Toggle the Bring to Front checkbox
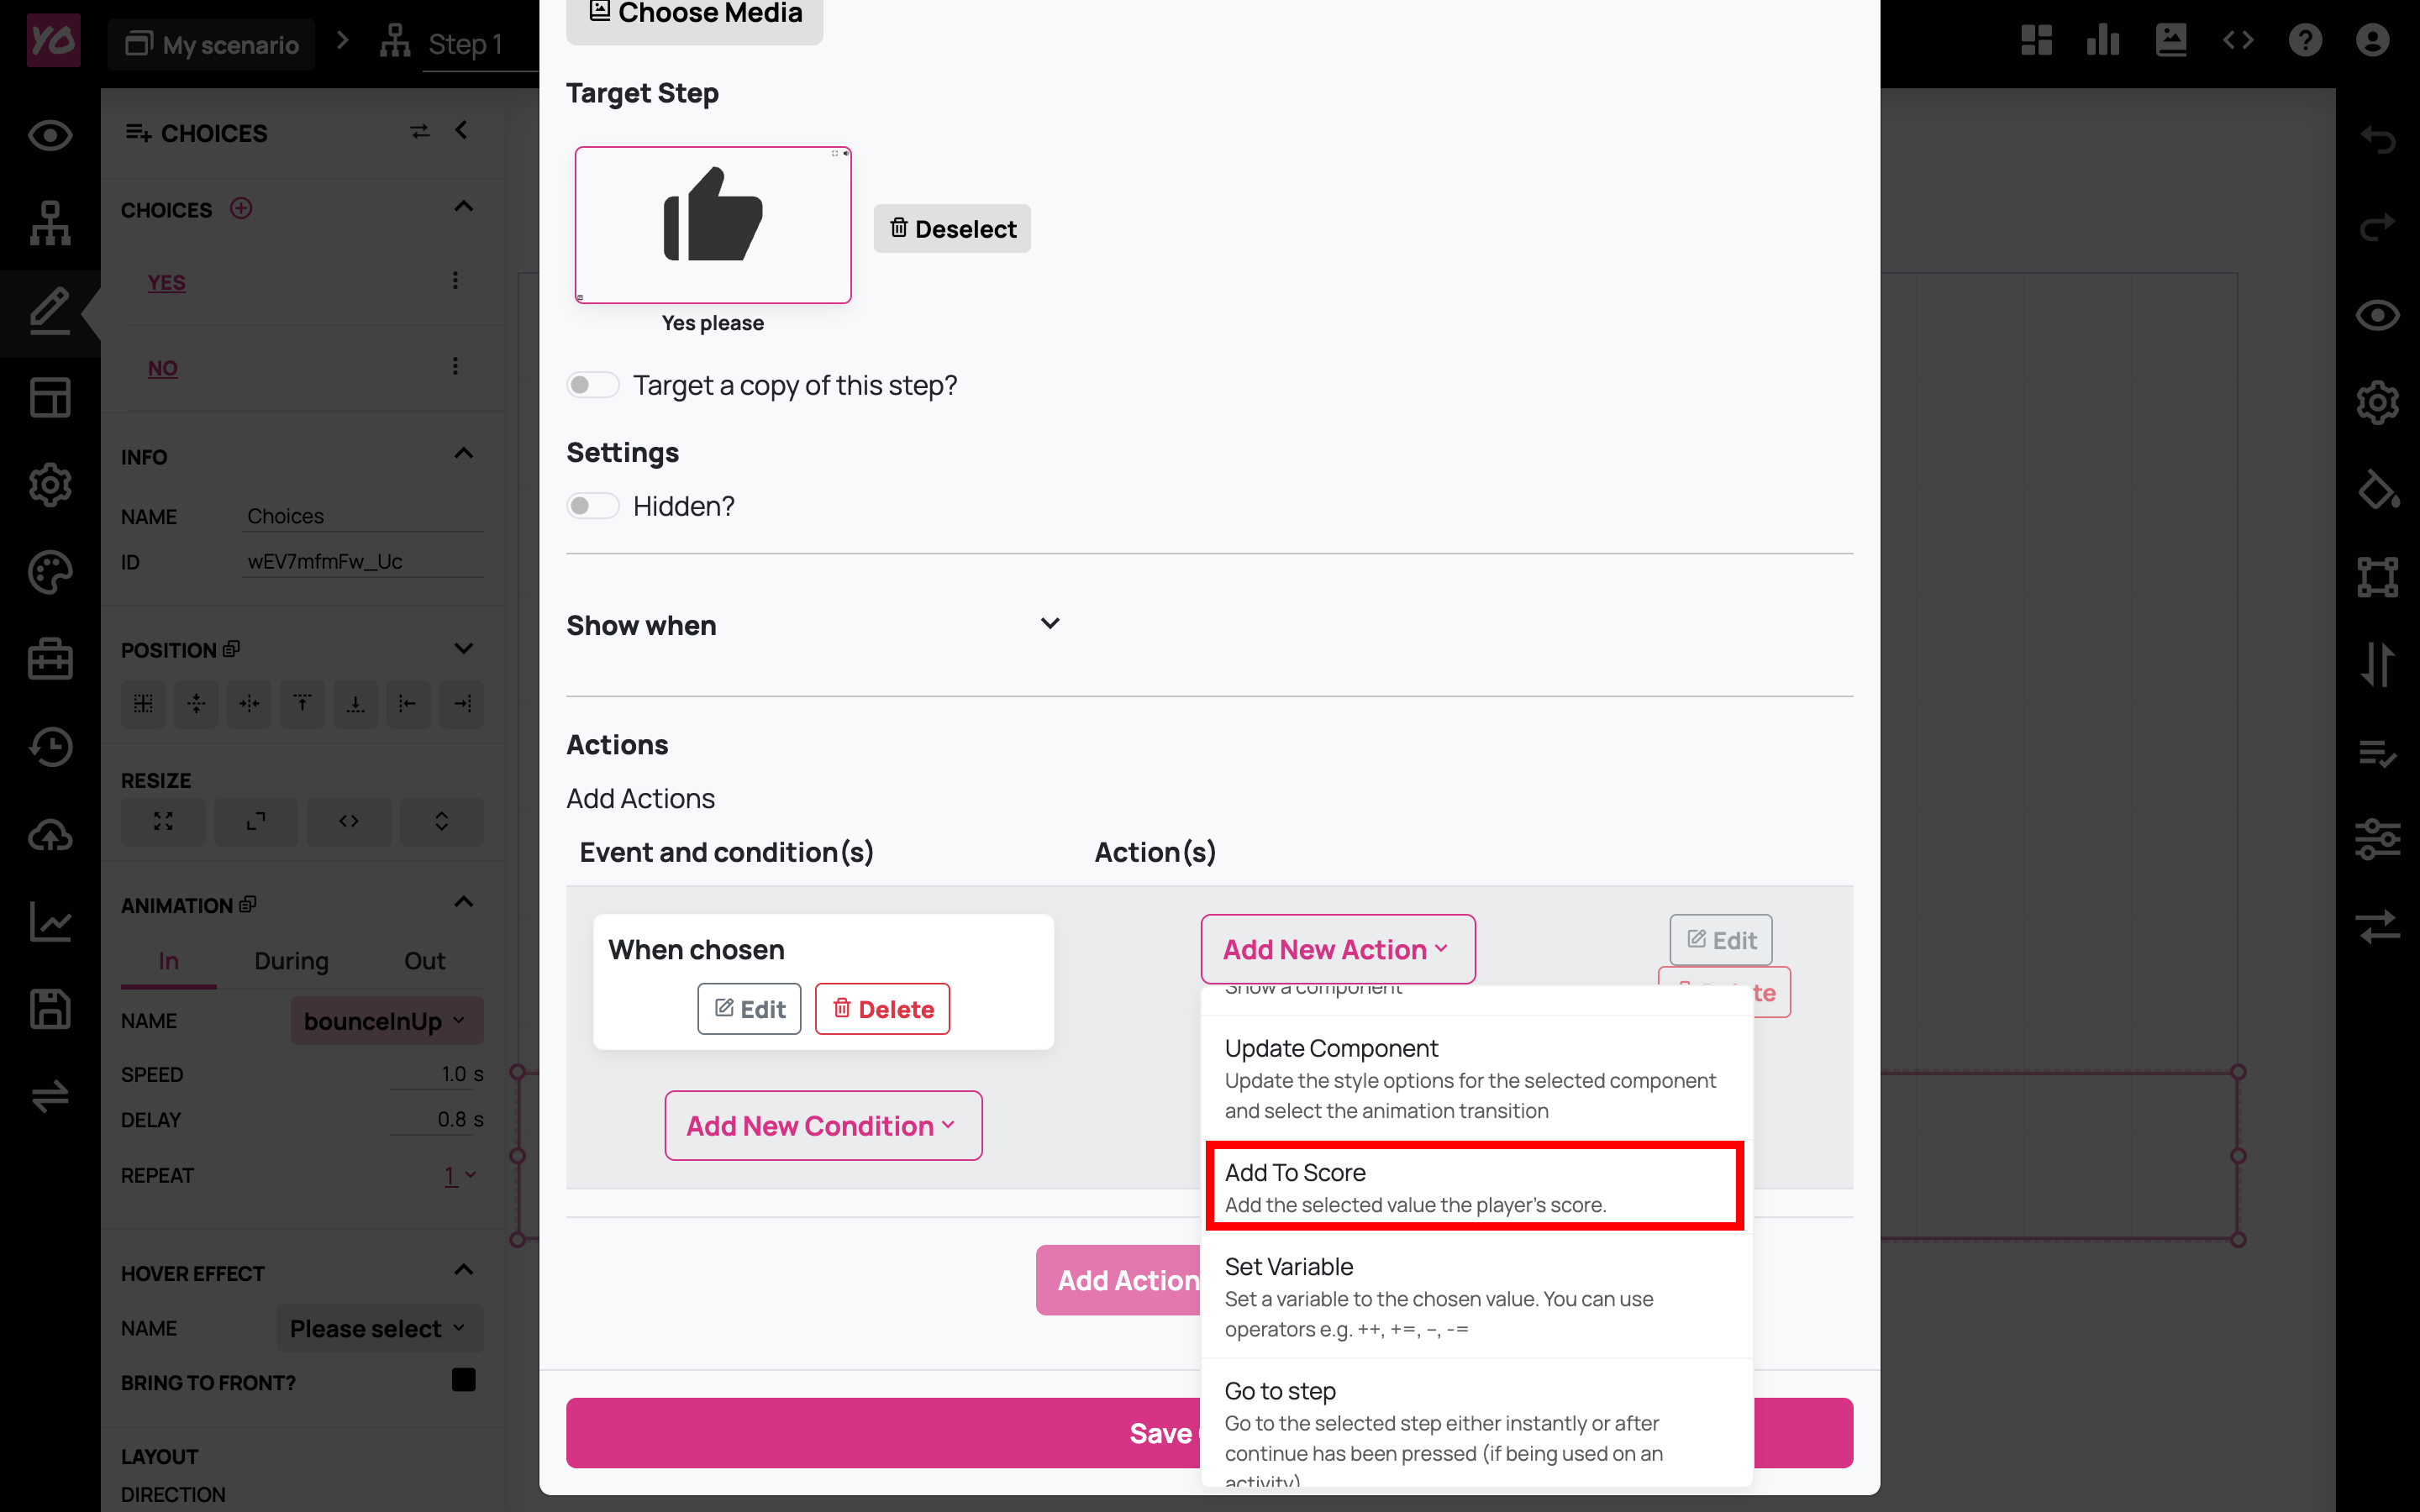The image size is (2420, 1512). [x=463, y=1381]
